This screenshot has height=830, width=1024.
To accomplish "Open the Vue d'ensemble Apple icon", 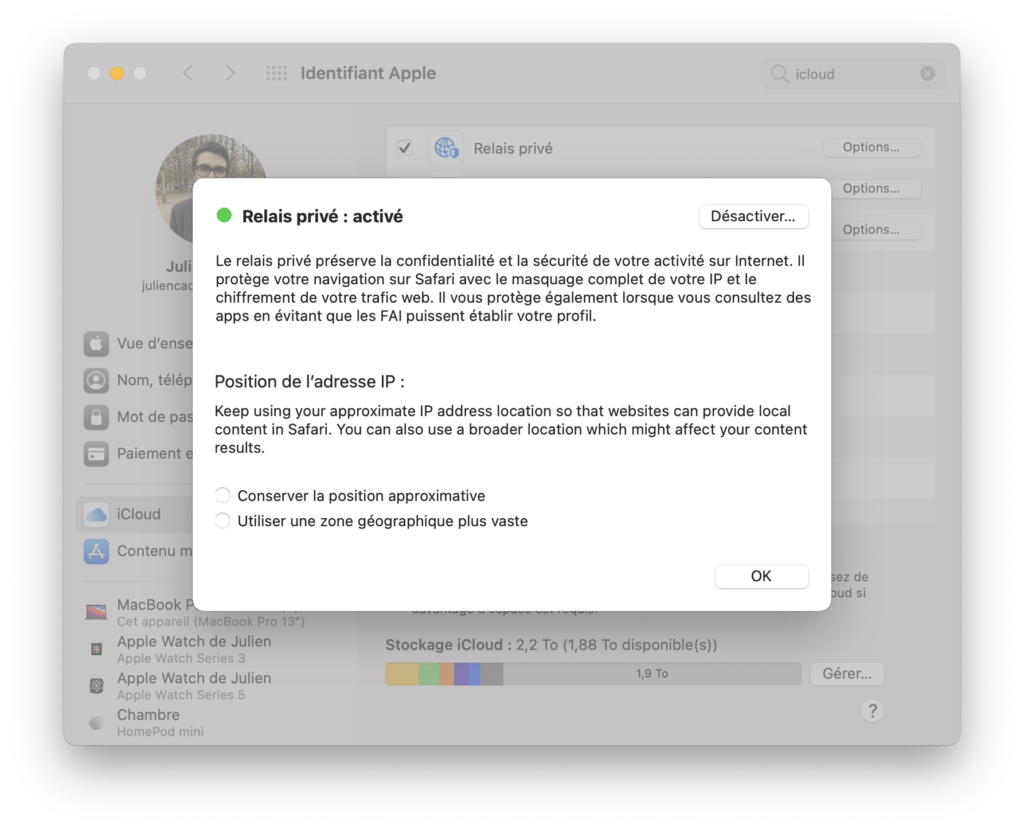I will (x=96, y=343).
